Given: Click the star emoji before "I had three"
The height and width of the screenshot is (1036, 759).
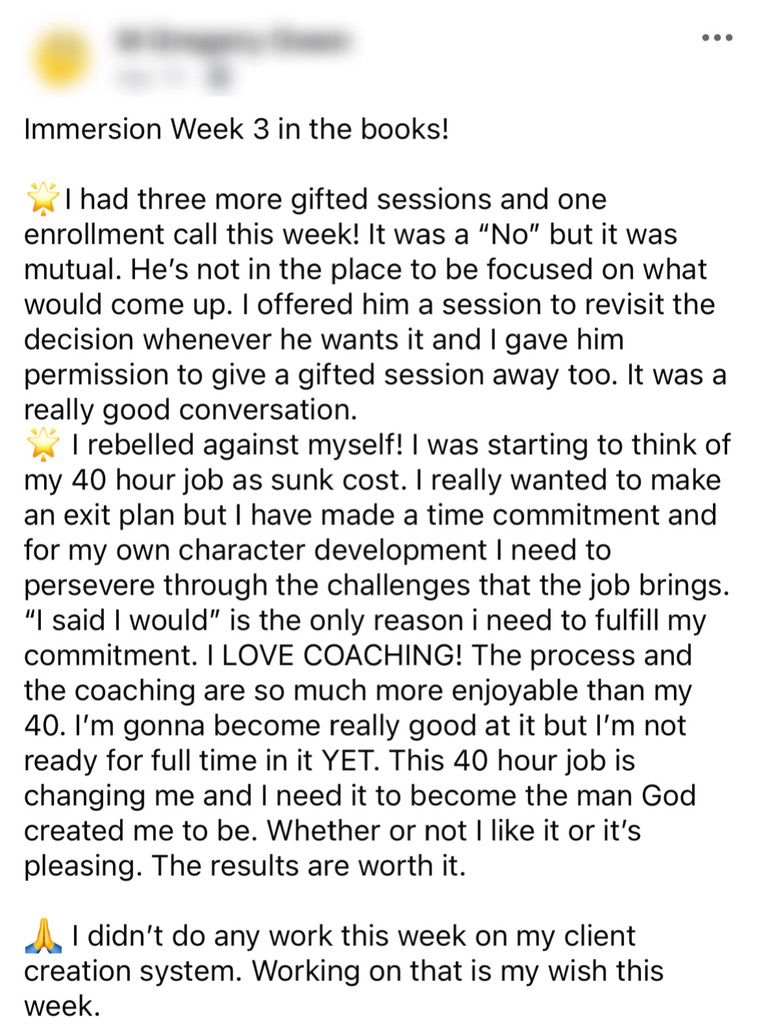Looking at the screenshot, I should point(42,199).
